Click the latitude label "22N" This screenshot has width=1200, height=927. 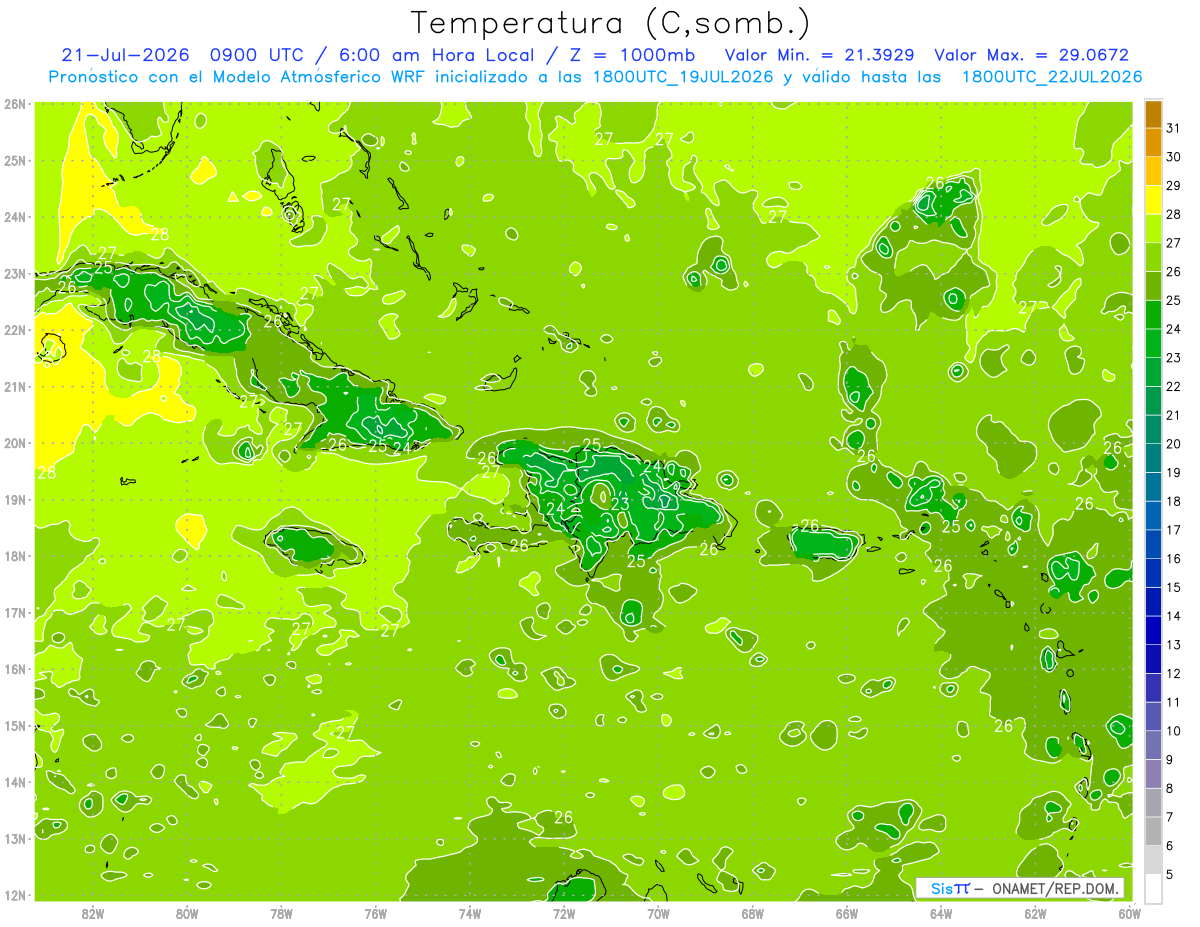[x=15, y=330]
